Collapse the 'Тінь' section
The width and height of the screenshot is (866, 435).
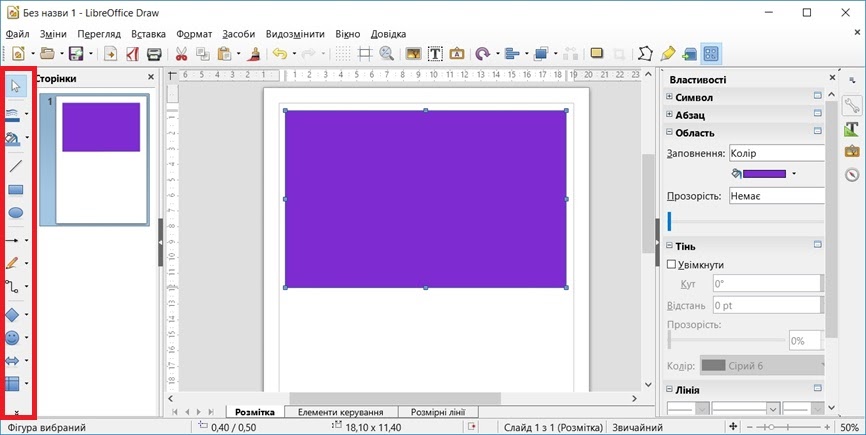pos(670,246)
